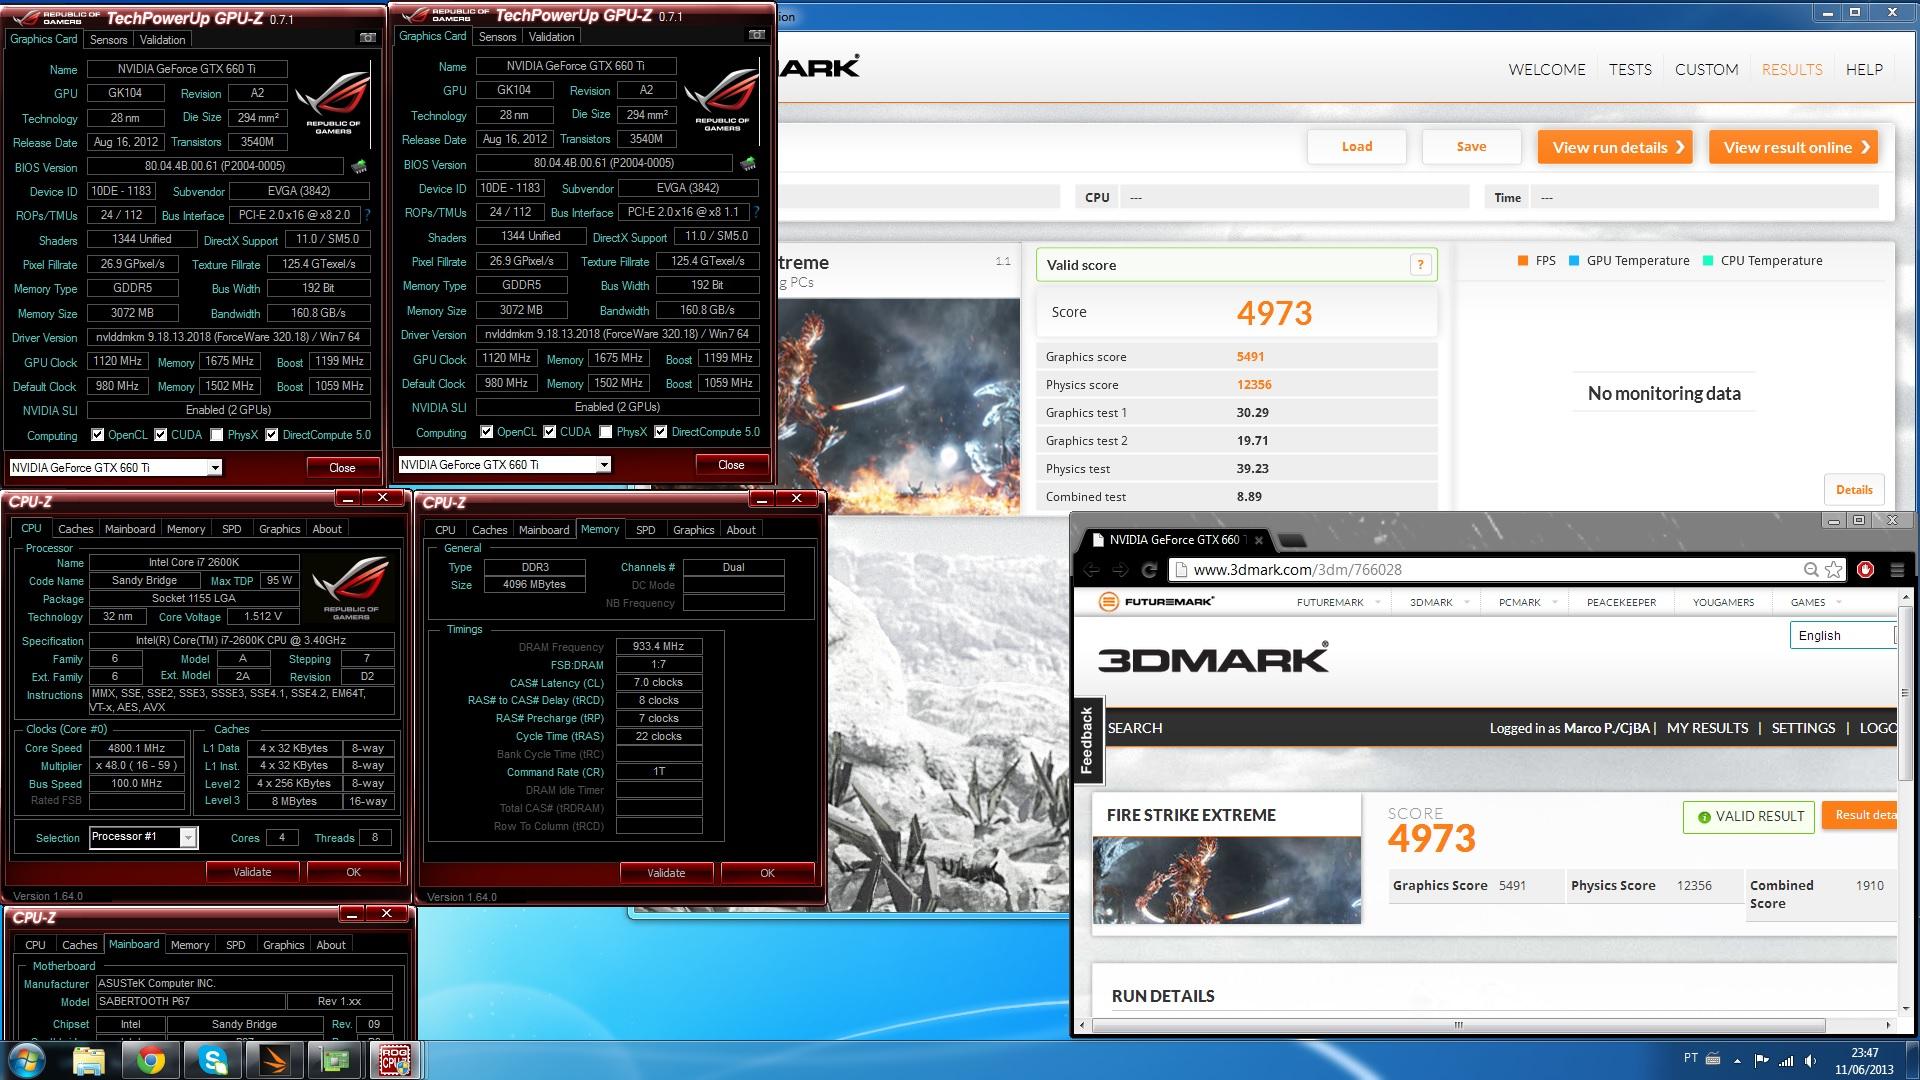Image resolution: width=1920 pixels, height=1080 pixels.
Task: Toggle DirectCompute 5.0 checkbox in left GPU-Z
Action: (x=271, y=435)
